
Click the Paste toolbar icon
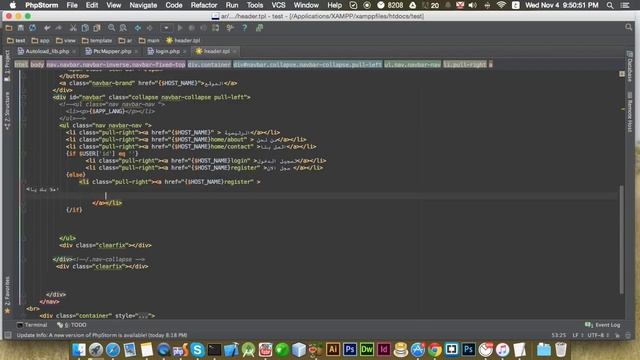pyautogui.click(x=97, y=28)
